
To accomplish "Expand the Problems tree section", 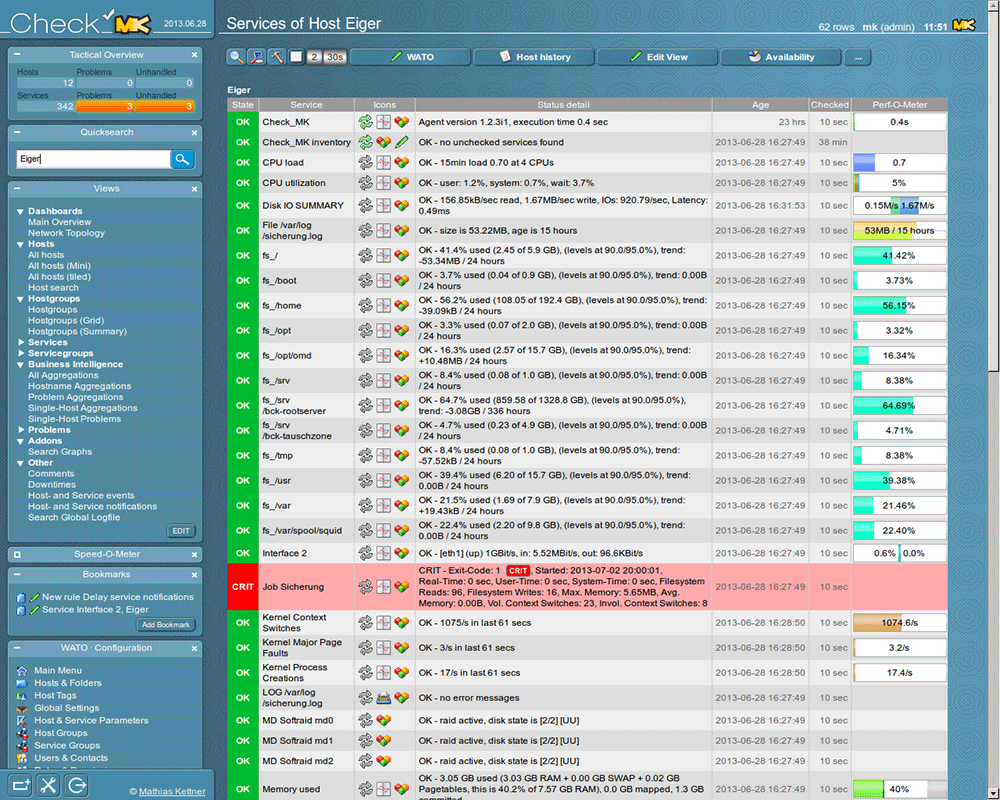I will pyautogui.click(x=20, y=430).
